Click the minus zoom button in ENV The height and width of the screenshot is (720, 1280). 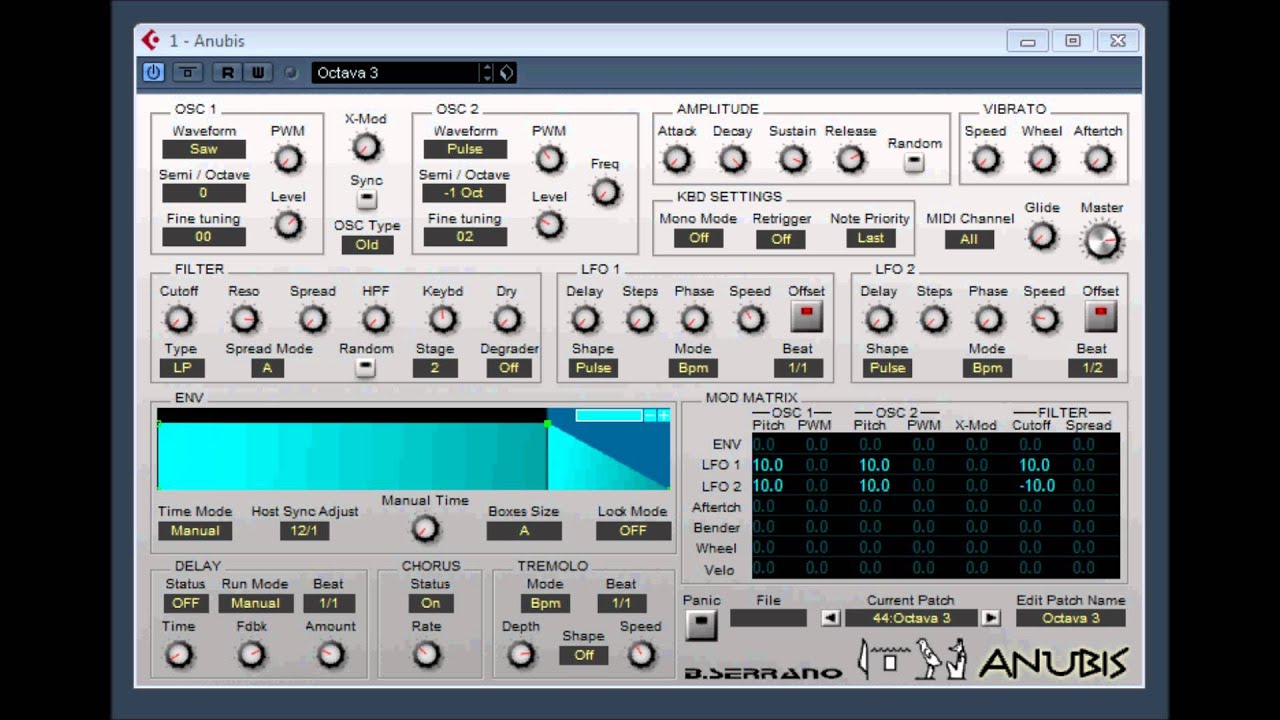coord(650,415)
